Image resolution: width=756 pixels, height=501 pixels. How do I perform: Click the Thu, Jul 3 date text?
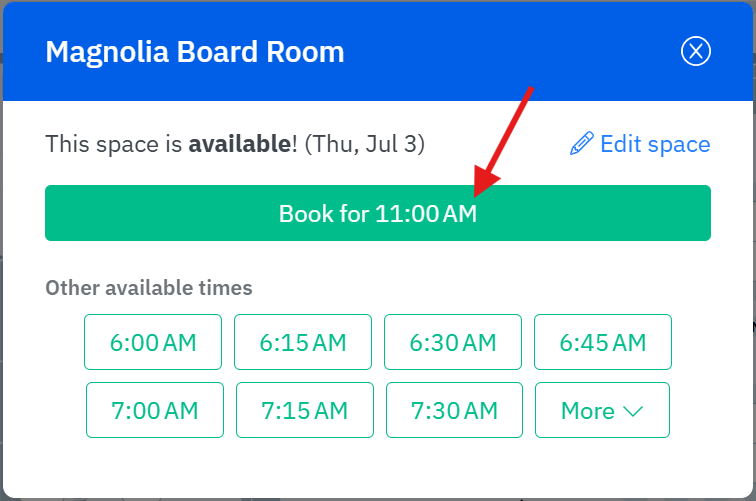click(x=365, y=144)
